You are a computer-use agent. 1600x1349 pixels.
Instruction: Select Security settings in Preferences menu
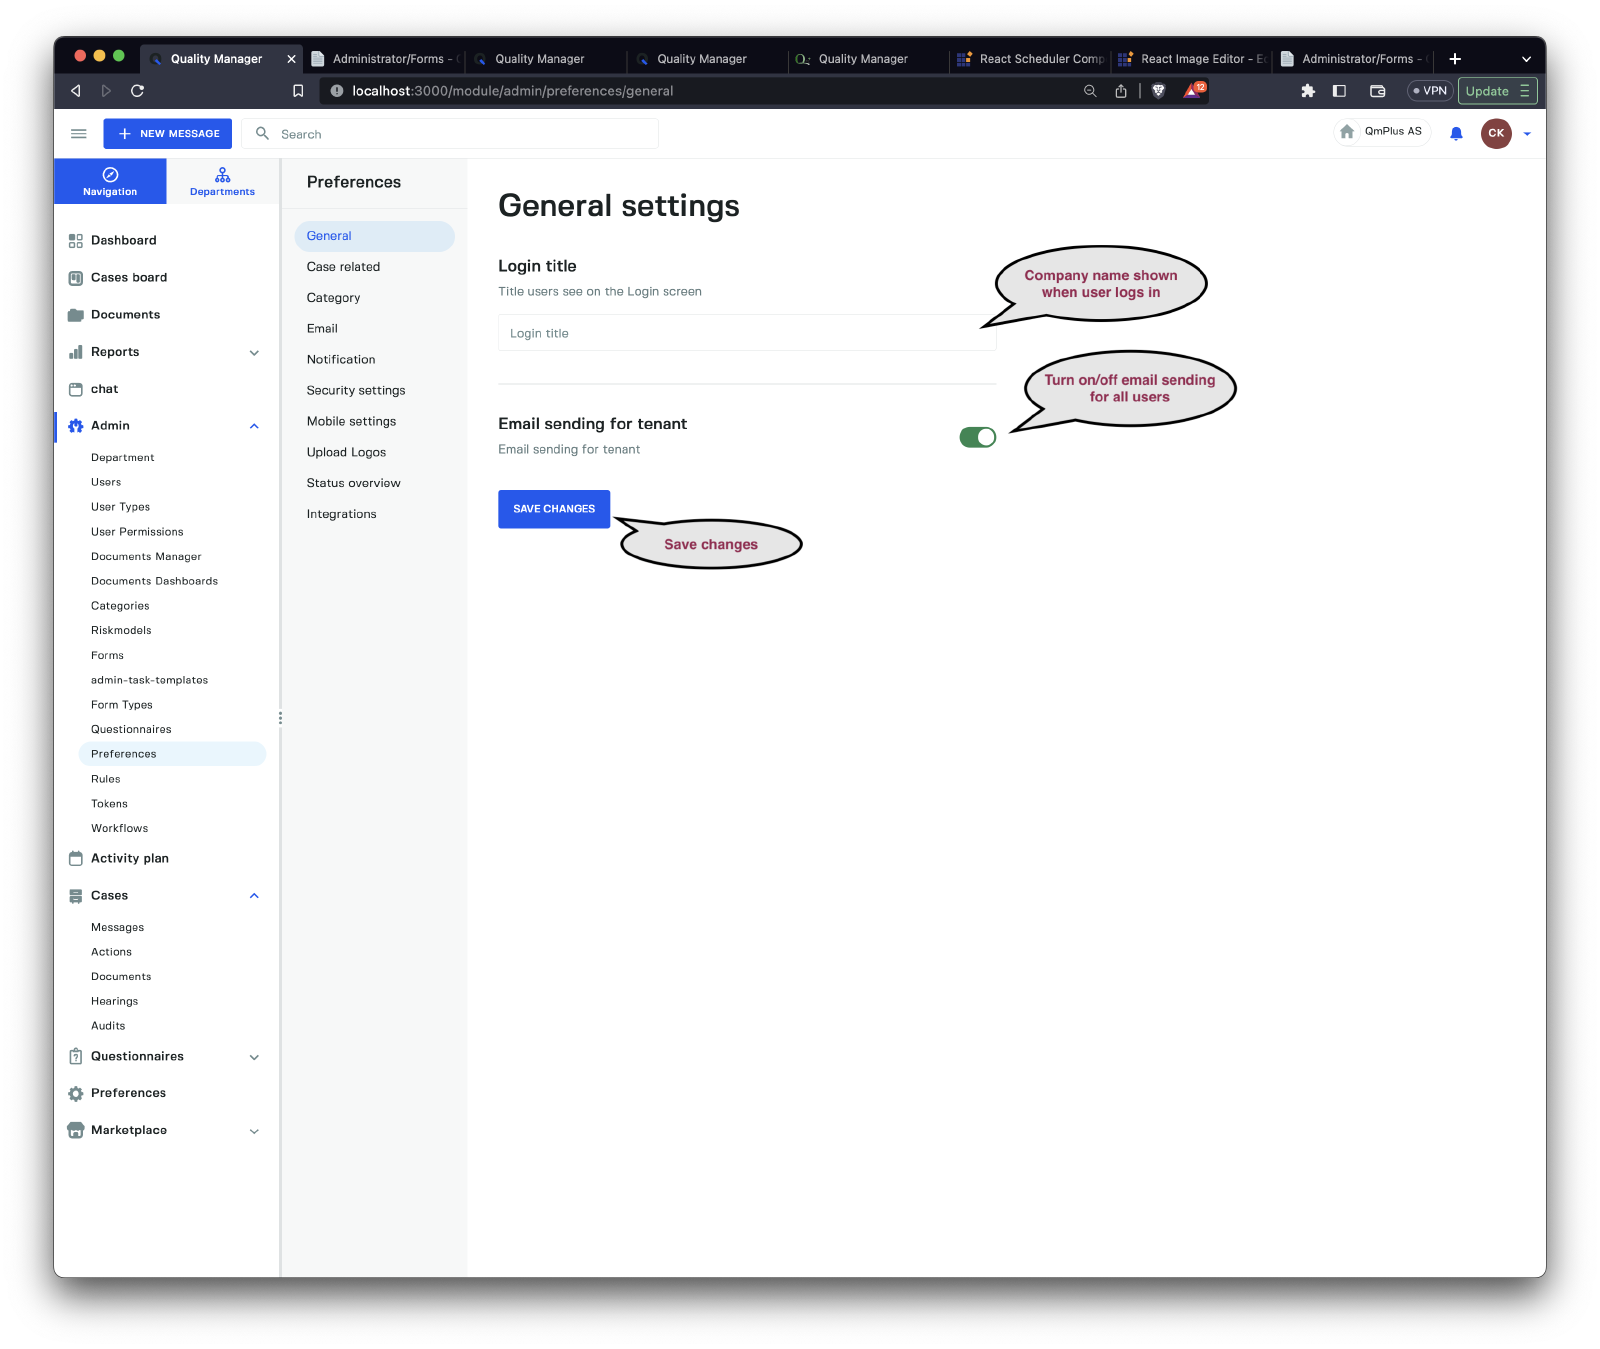pyautogui.click(x=356, y=391)
